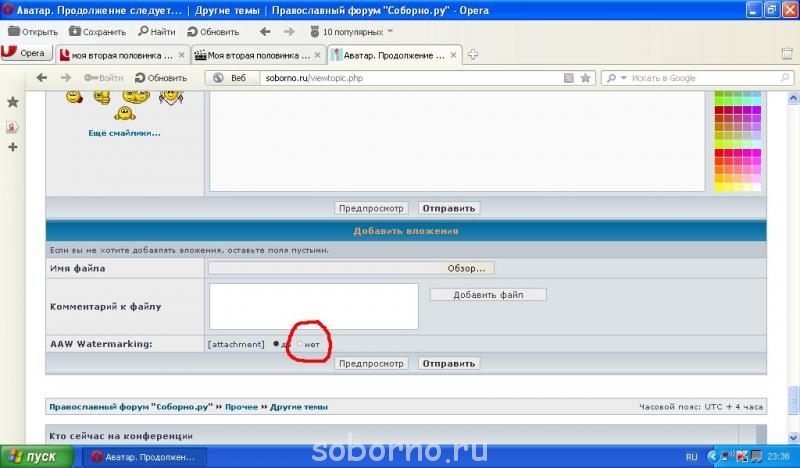Click the bookmarks star in the sidebar

(x=13, y=102)
